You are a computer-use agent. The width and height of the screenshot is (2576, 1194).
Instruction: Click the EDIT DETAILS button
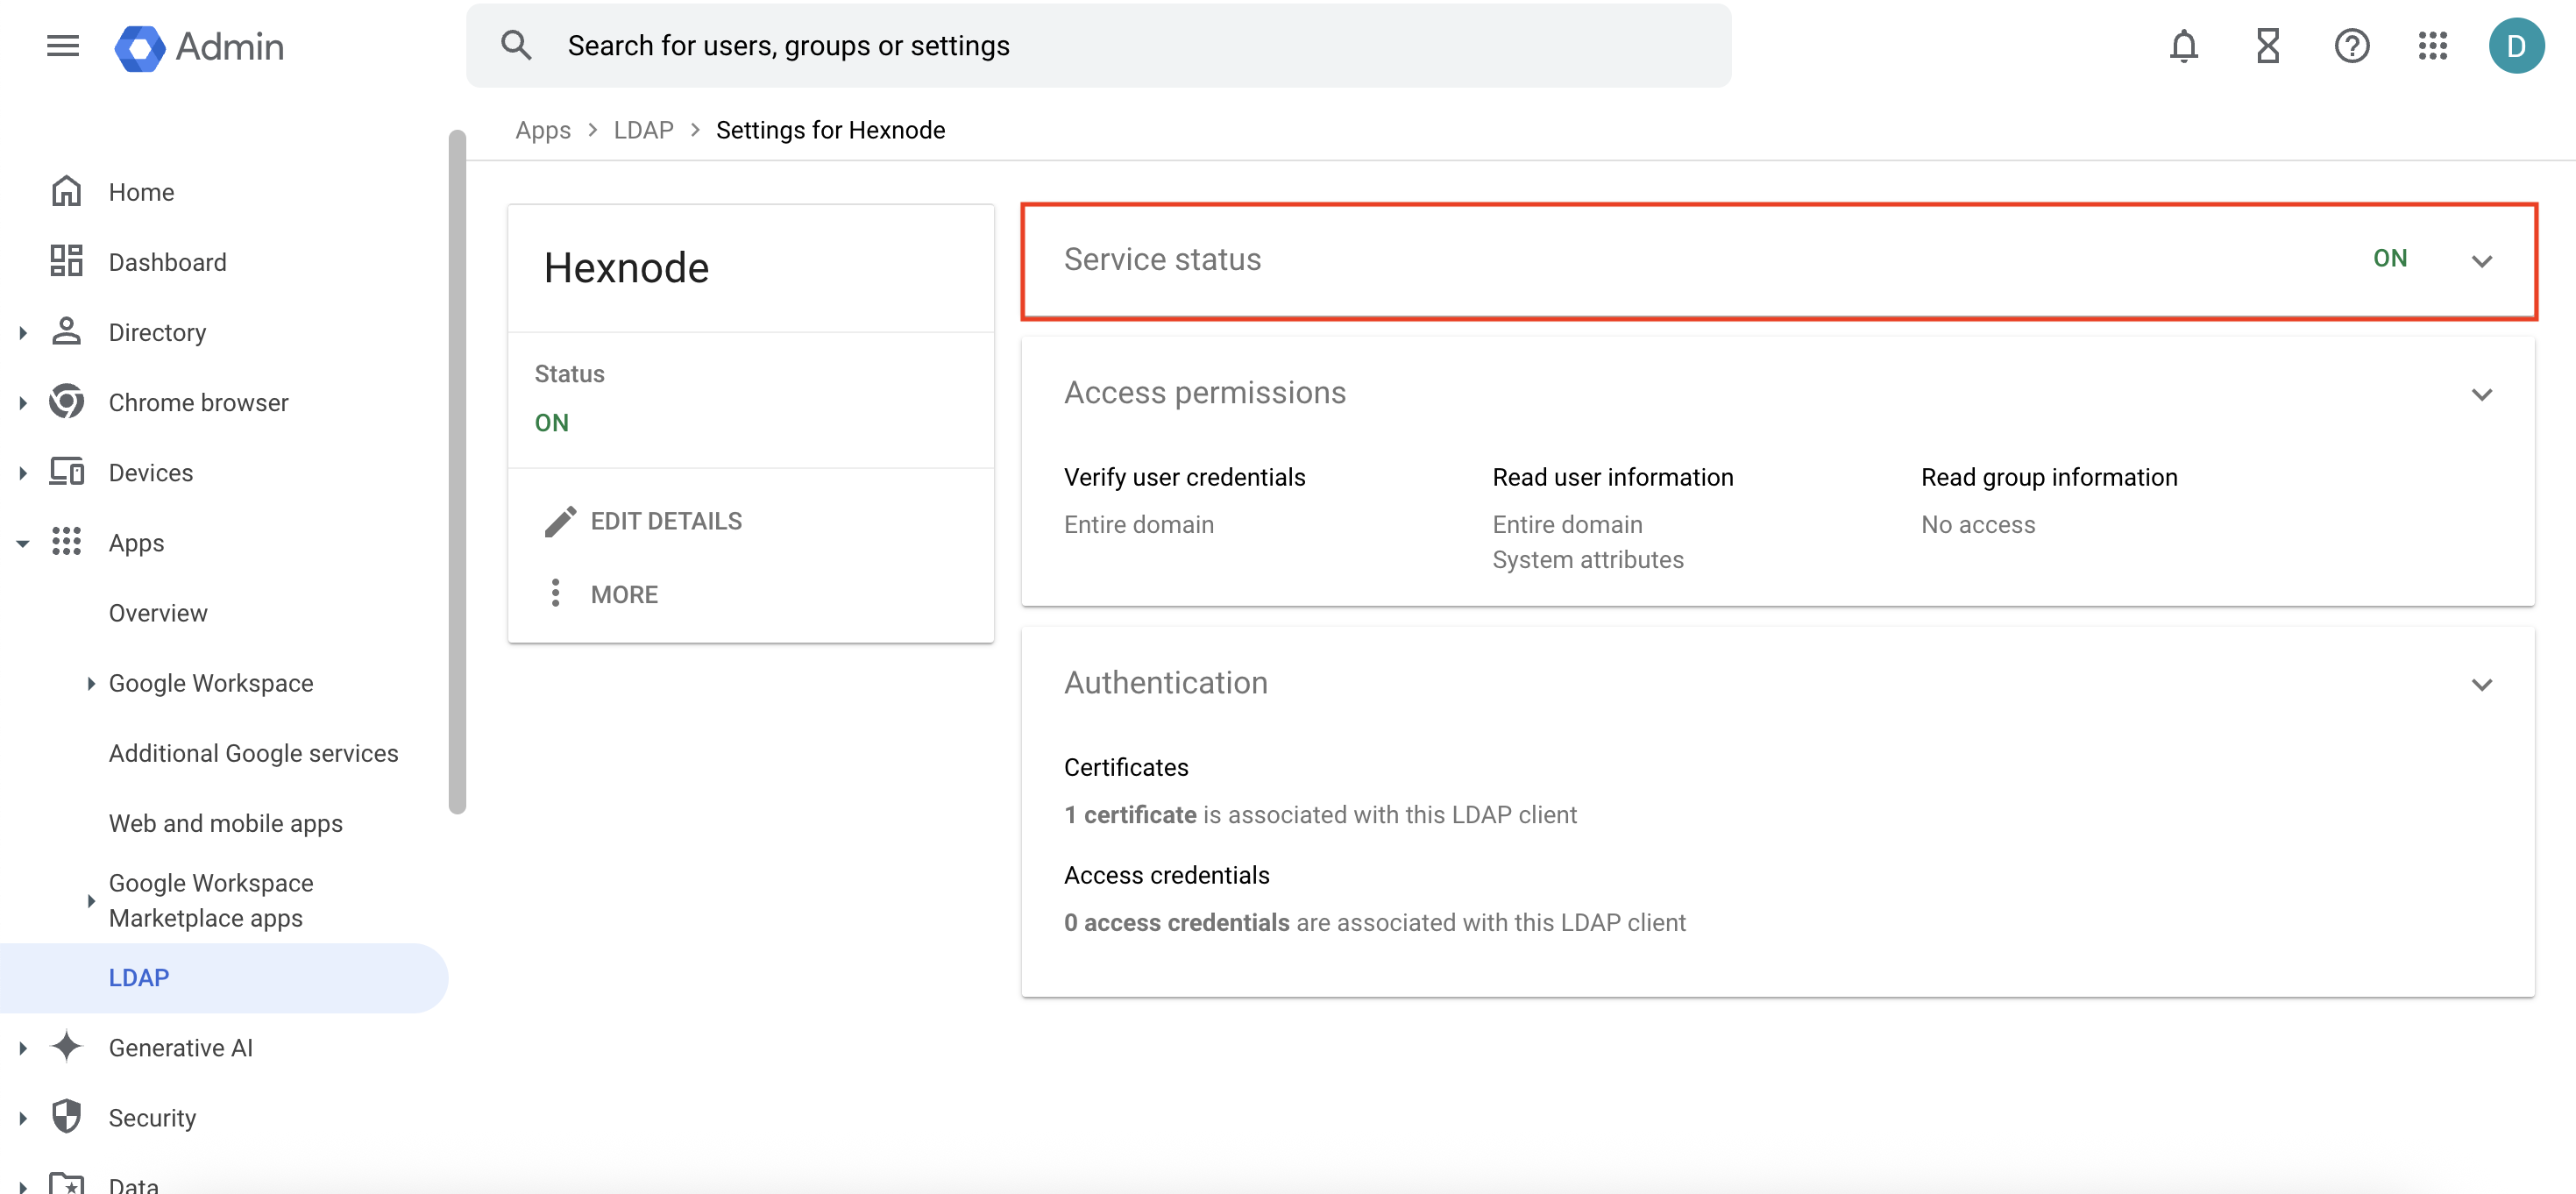643,521
